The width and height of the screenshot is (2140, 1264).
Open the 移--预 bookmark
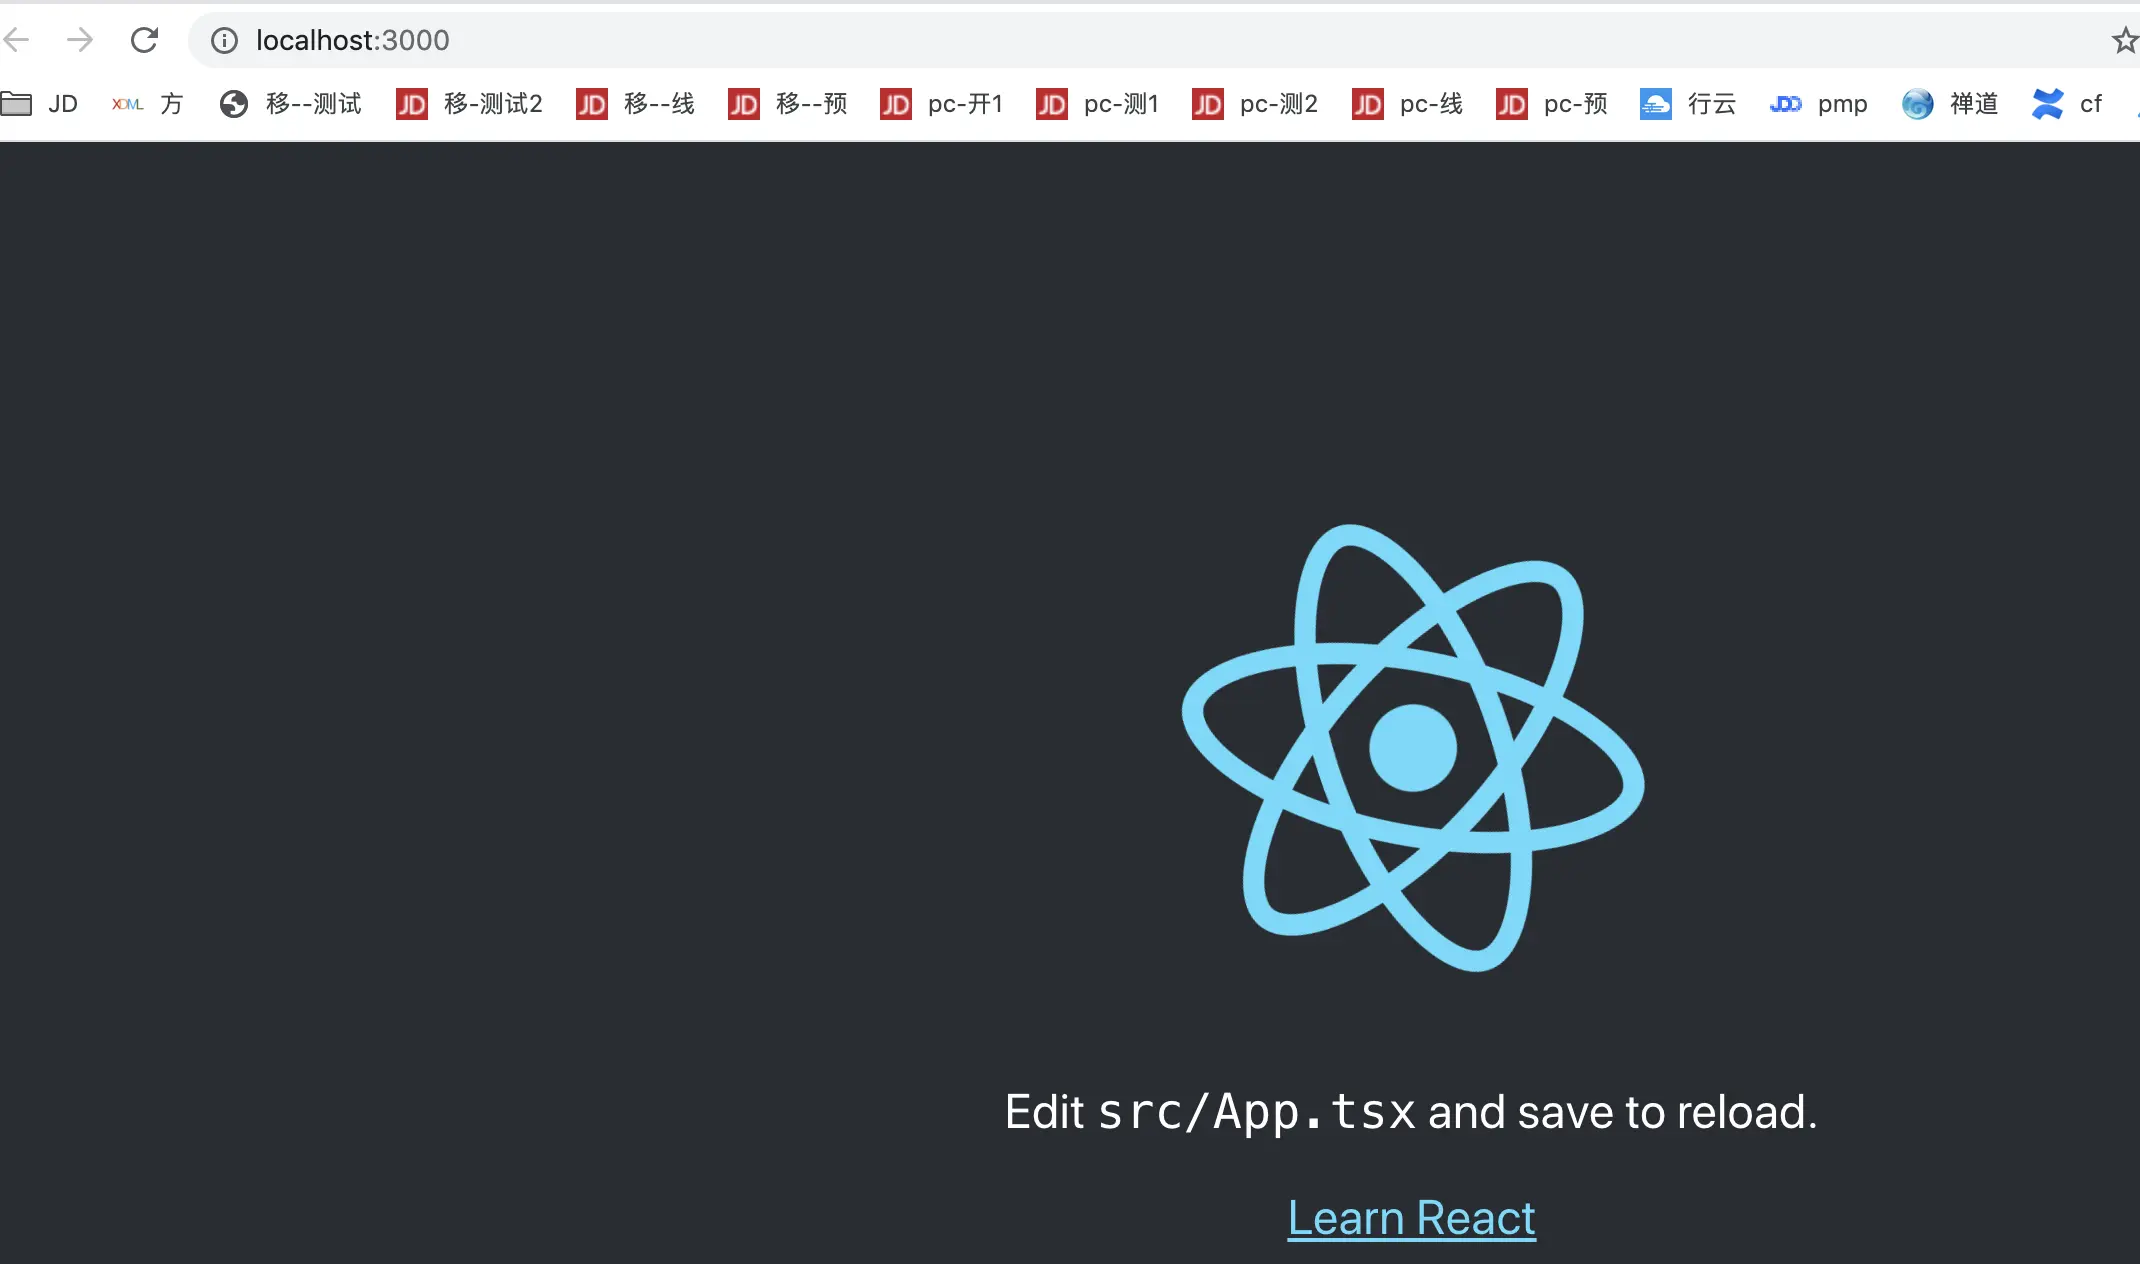788,104
